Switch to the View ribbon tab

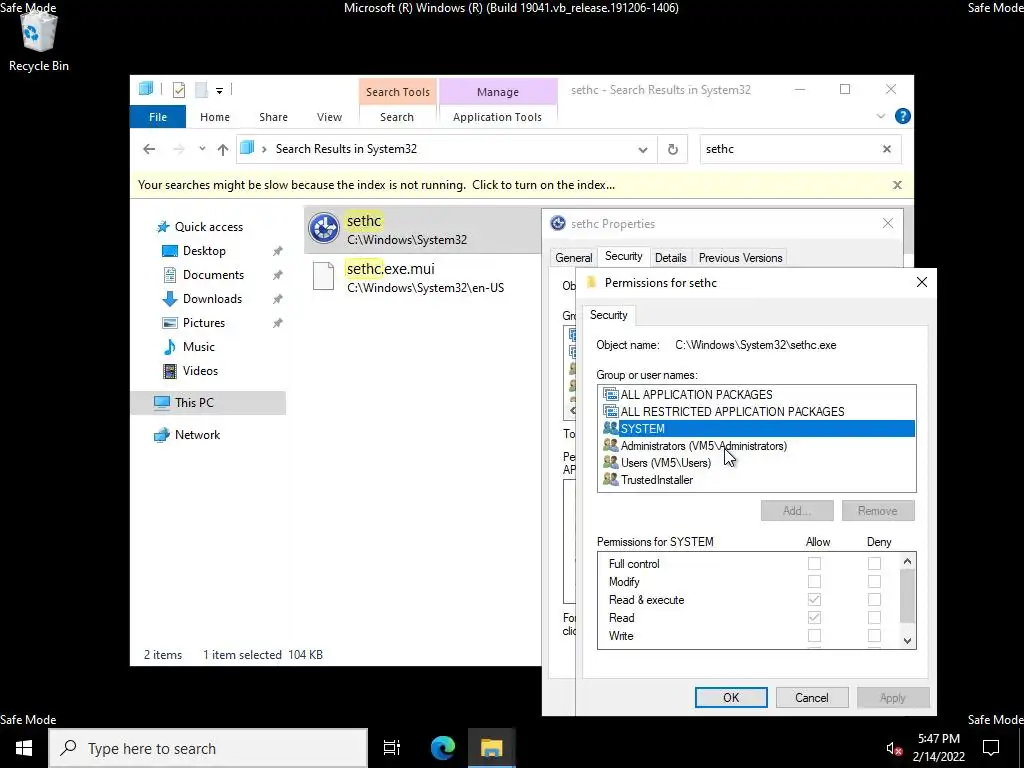[329, 117]
